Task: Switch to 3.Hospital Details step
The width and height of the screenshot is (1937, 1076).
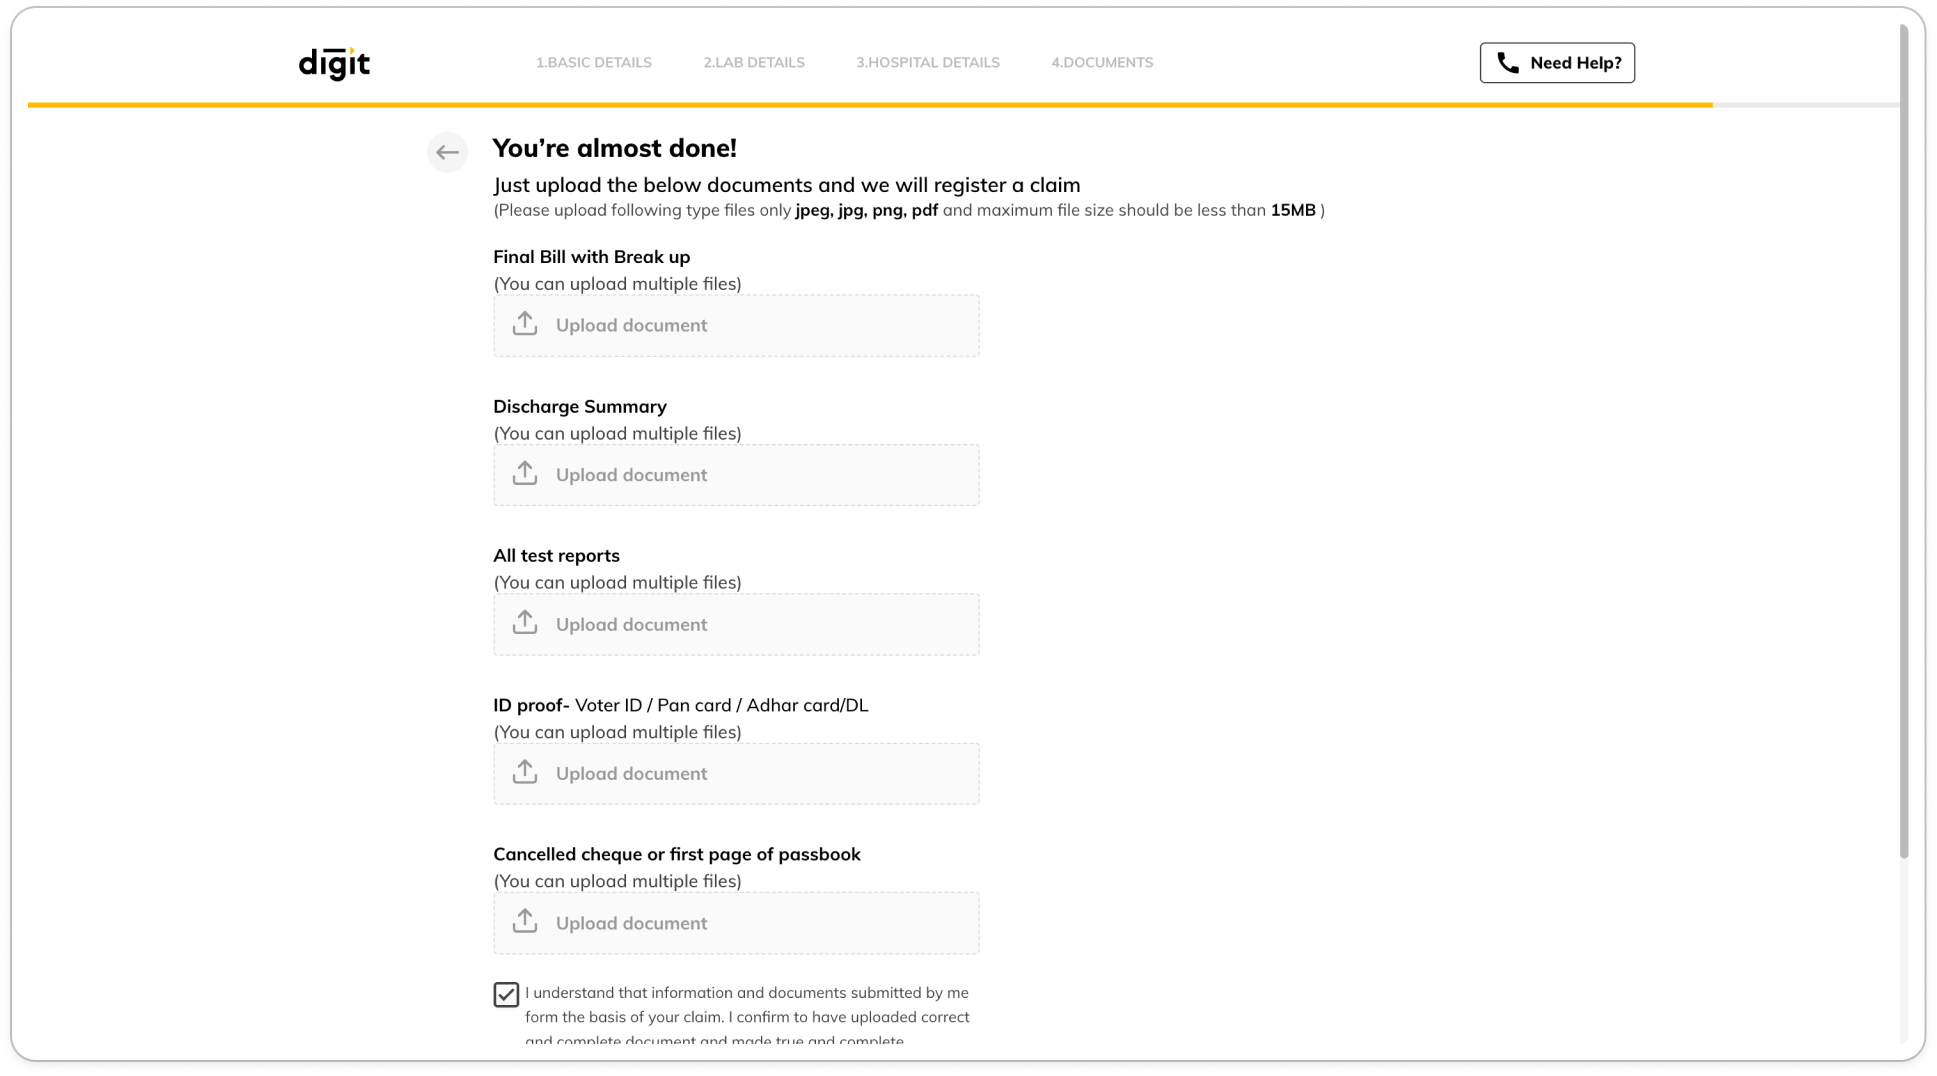Action: point(928,62)
